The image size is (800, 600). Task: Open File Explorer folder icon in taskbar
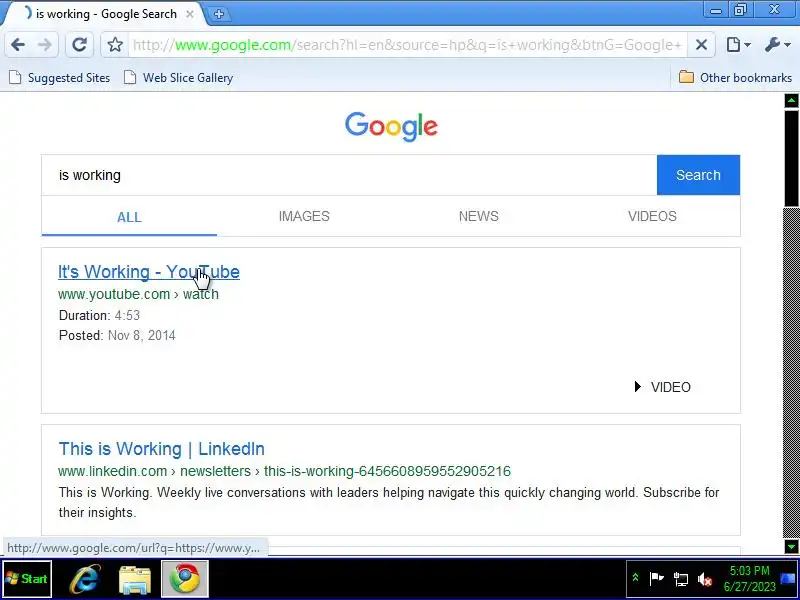135,580
